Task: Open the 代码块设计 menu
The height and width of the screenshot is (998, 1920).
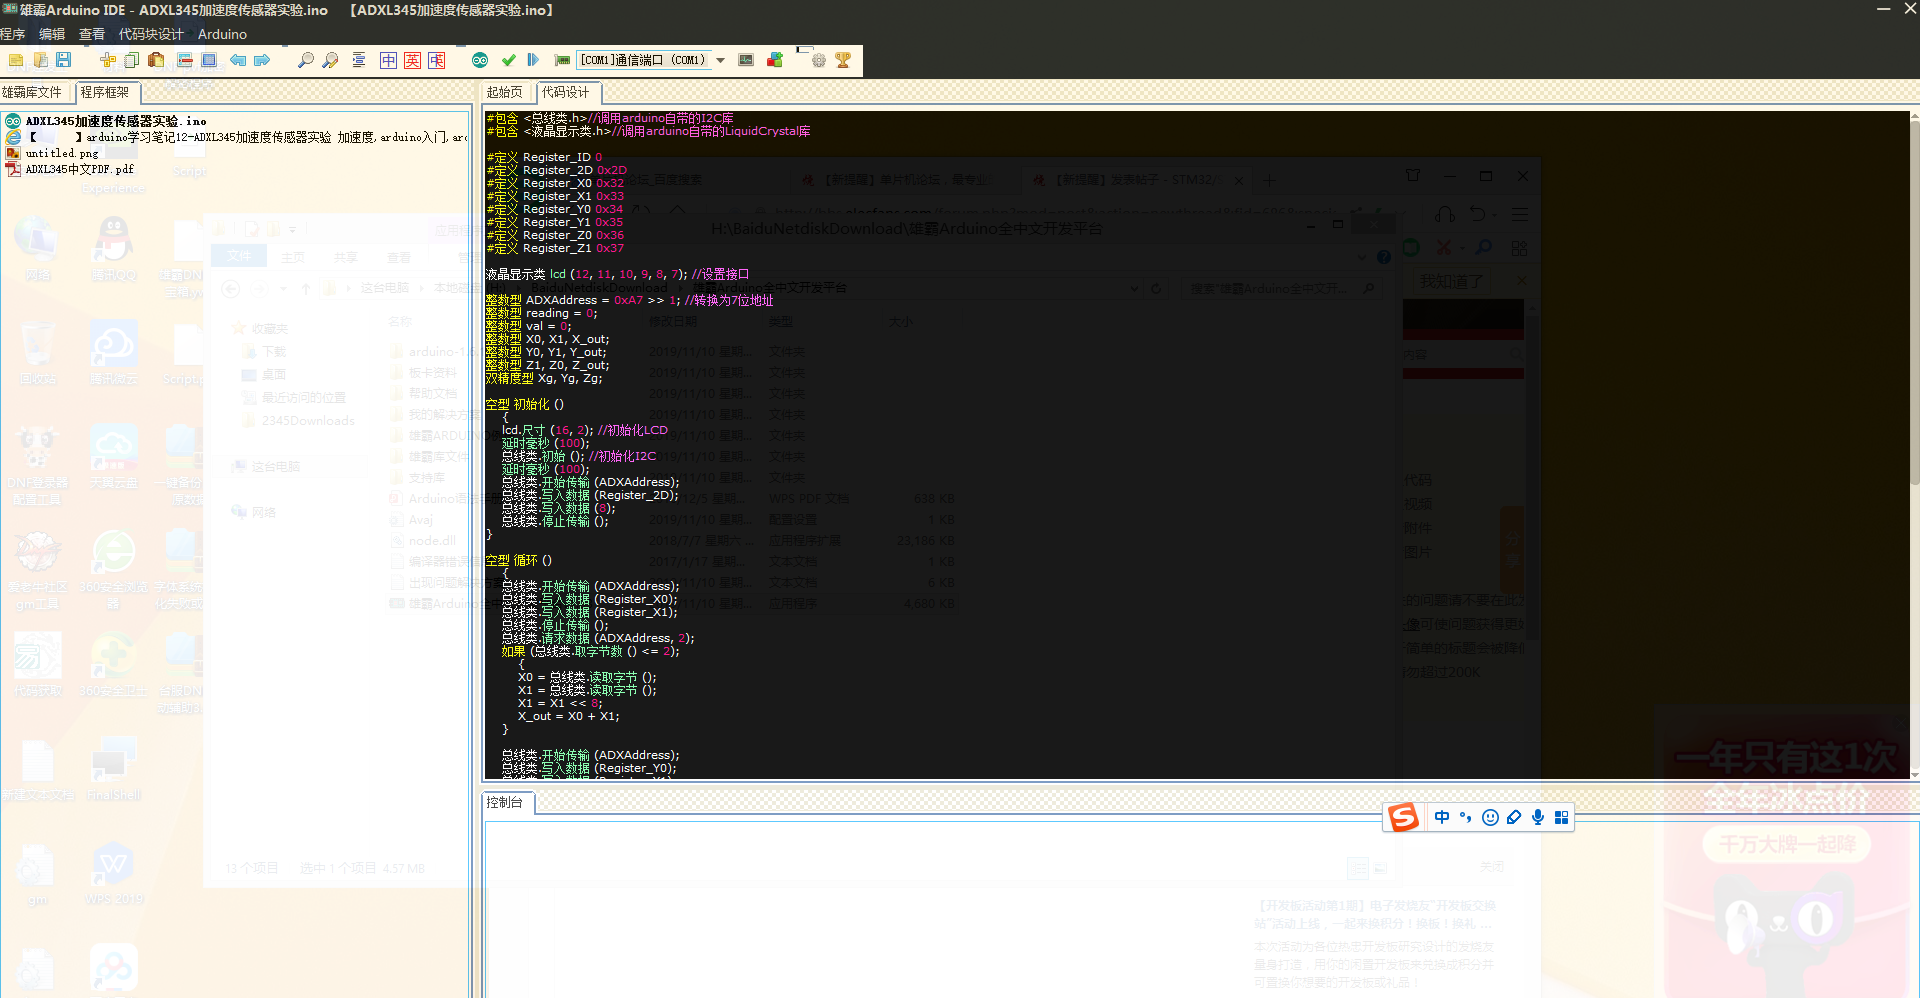Action: pyautogui.click(x=151, y=34)
